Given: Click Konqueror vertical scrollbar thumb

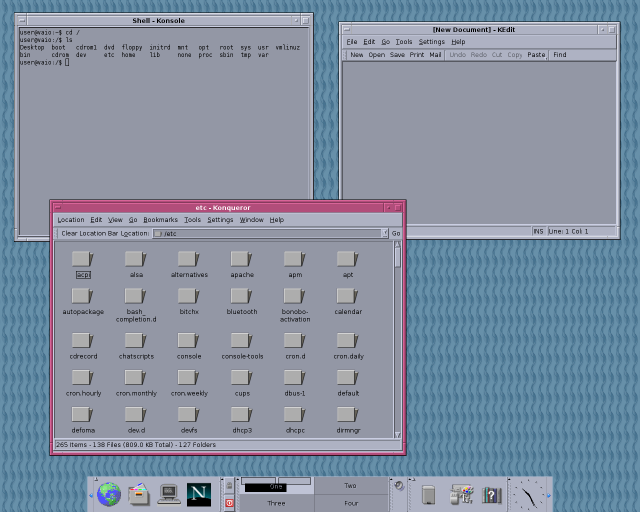Looking at the screenshot, I should tap(397, 257).
